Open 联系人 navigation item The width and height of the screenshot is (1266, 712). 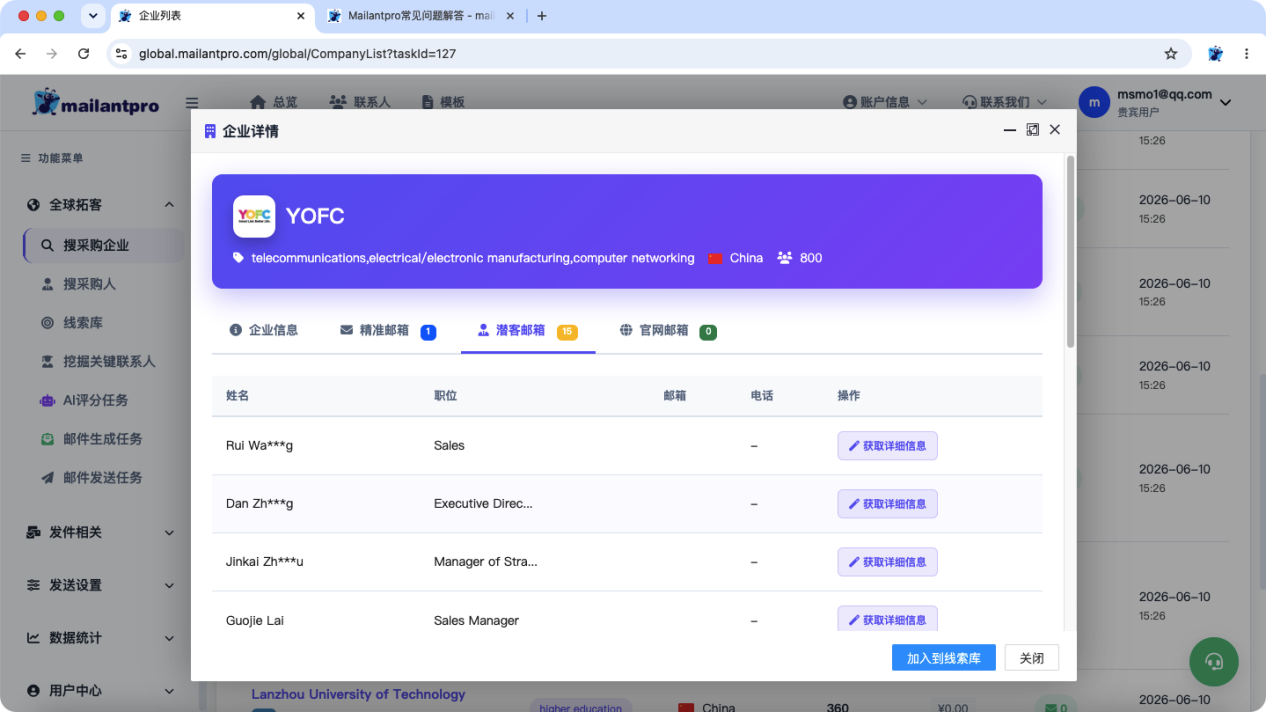coord(359,102)
